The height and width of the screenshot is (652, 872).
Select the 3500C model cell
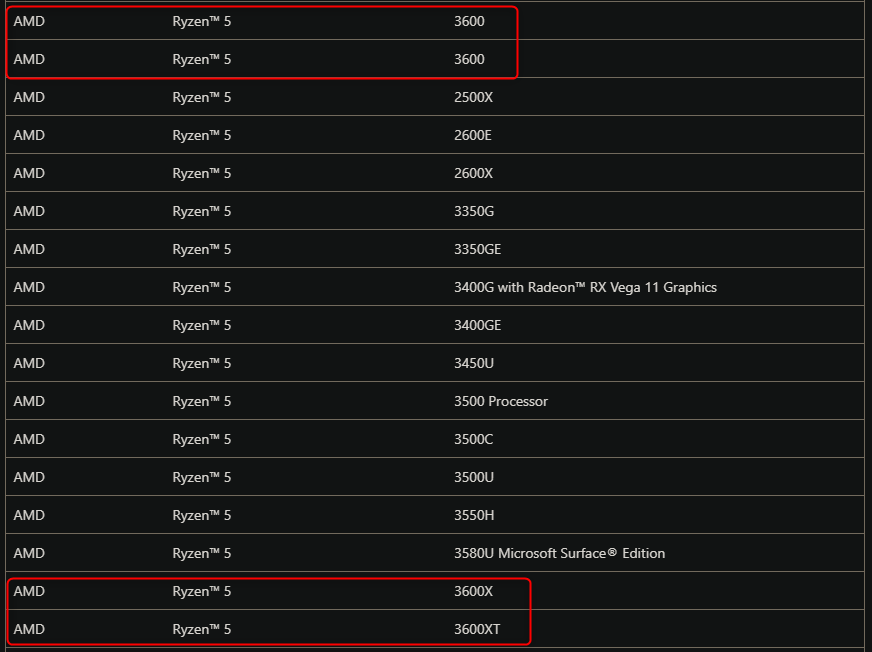[473, 439]
